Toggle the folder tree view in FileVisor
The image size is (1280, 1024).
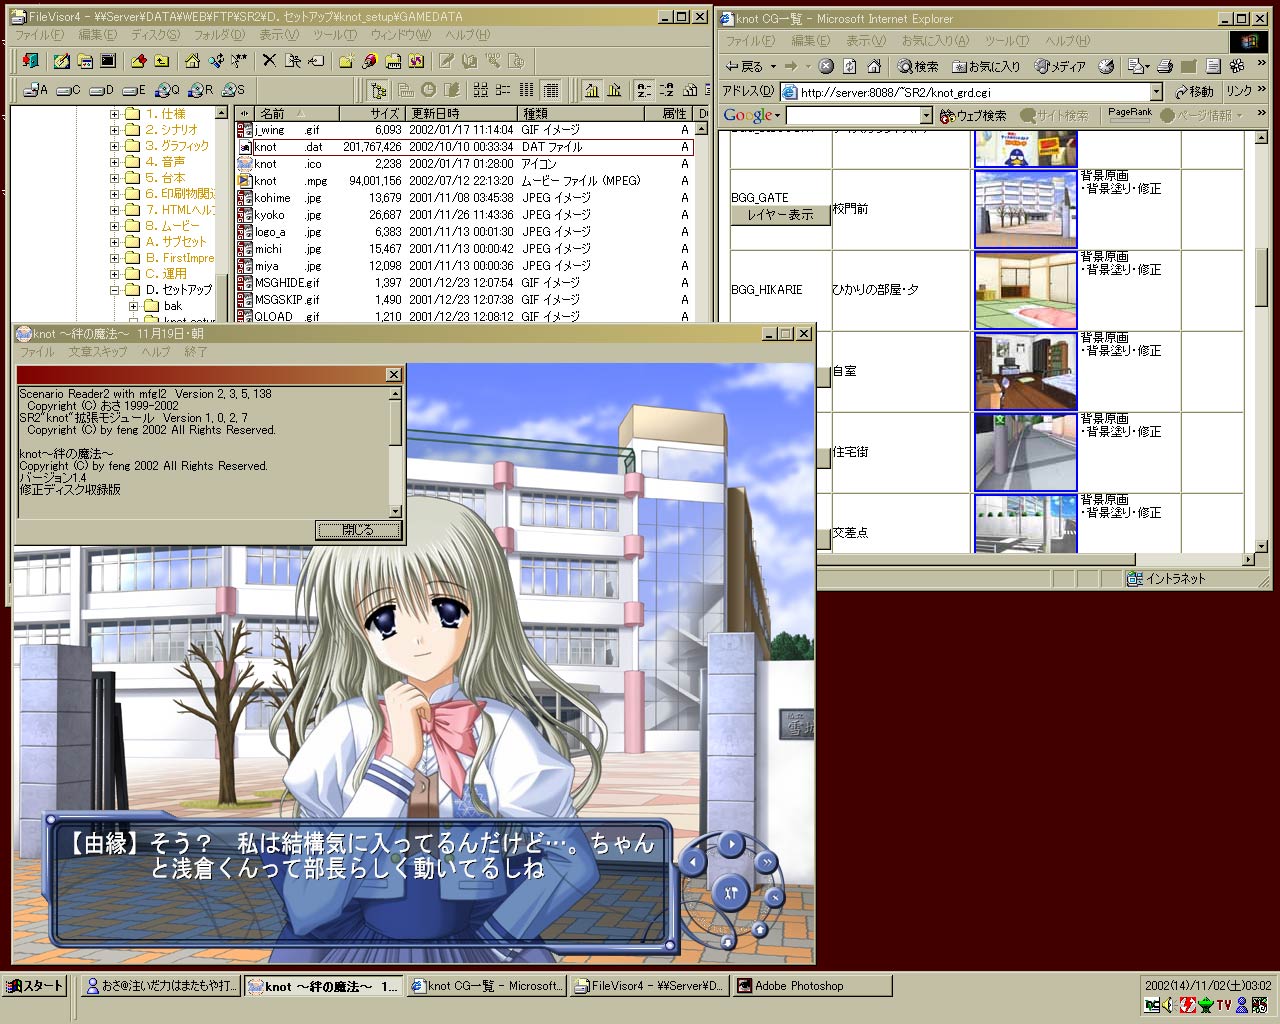tap(378, 90)
